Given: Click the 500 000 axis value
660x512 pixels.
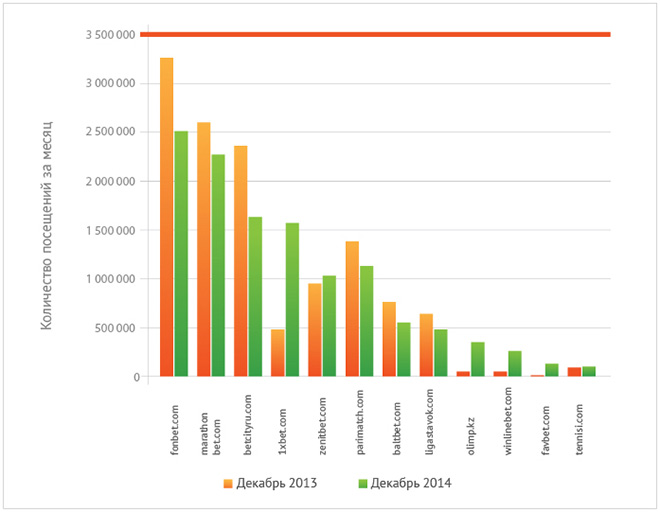Looking at the screenshot, I should (x=115, y=328).
